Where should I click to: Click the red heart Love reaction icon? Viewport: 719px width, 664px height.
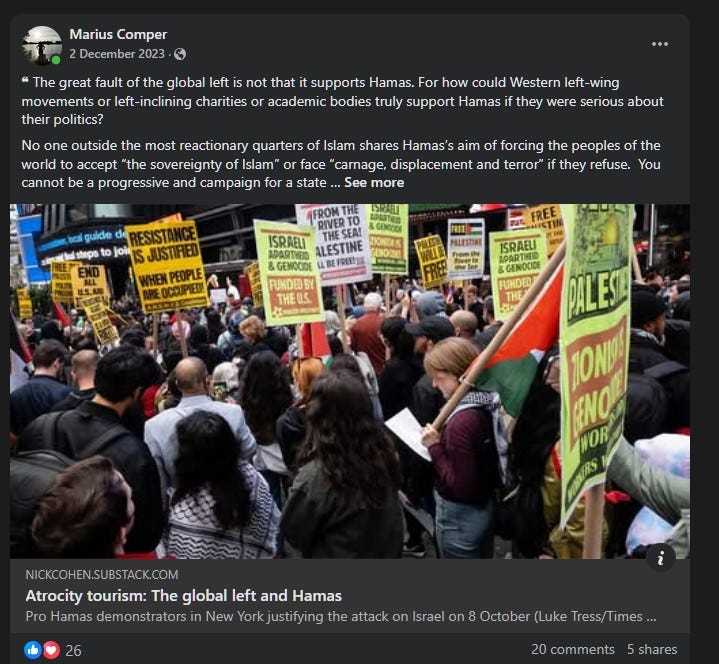pos(51,650)
